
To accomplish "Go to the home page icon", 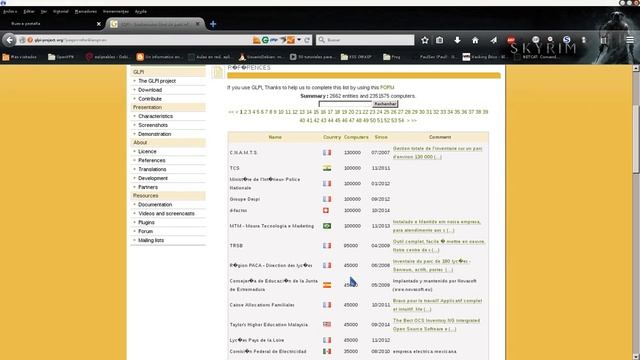I will pyautogui.click(x=475, y=40).
